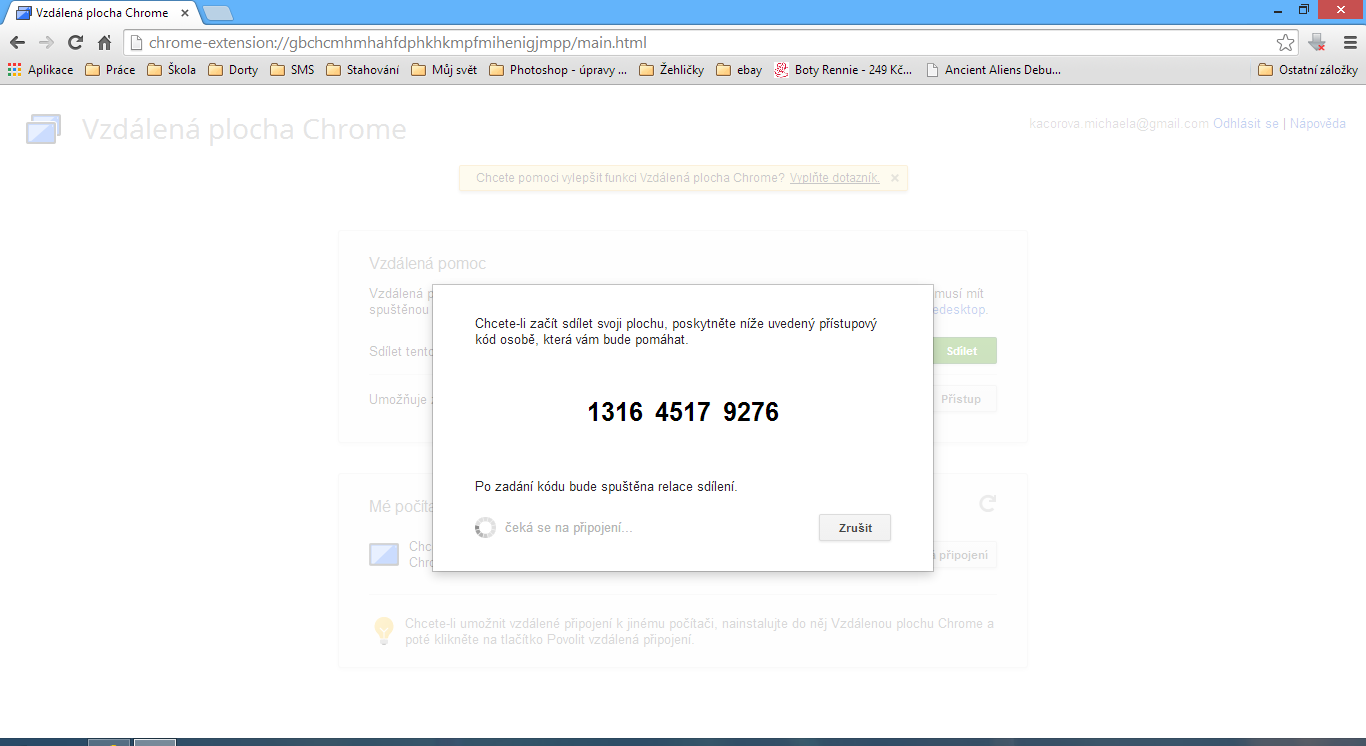Dismiss the survey notification with the X
The height and width of the screenshot is (746, 1366).
(x=893, y=177)
